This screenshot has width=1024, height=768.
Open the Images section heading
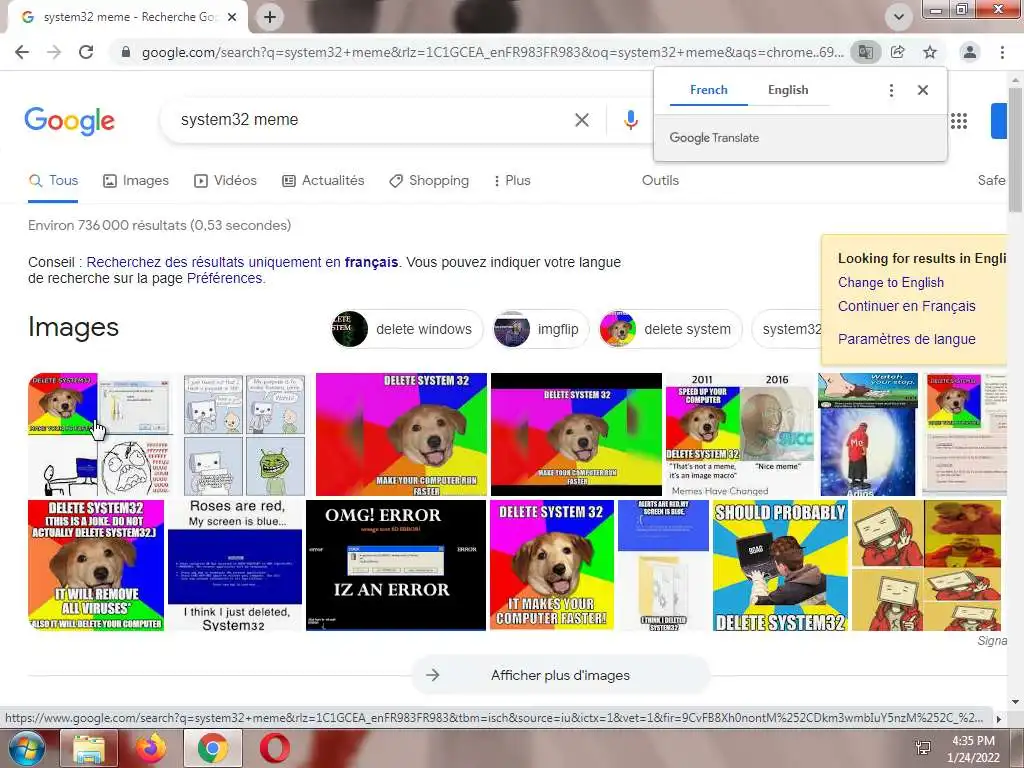(x=73, y=327)
